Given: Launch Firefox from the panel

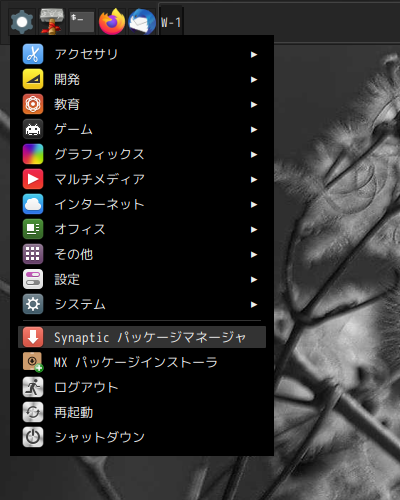Looking at the screenshot, I should 112,22.
